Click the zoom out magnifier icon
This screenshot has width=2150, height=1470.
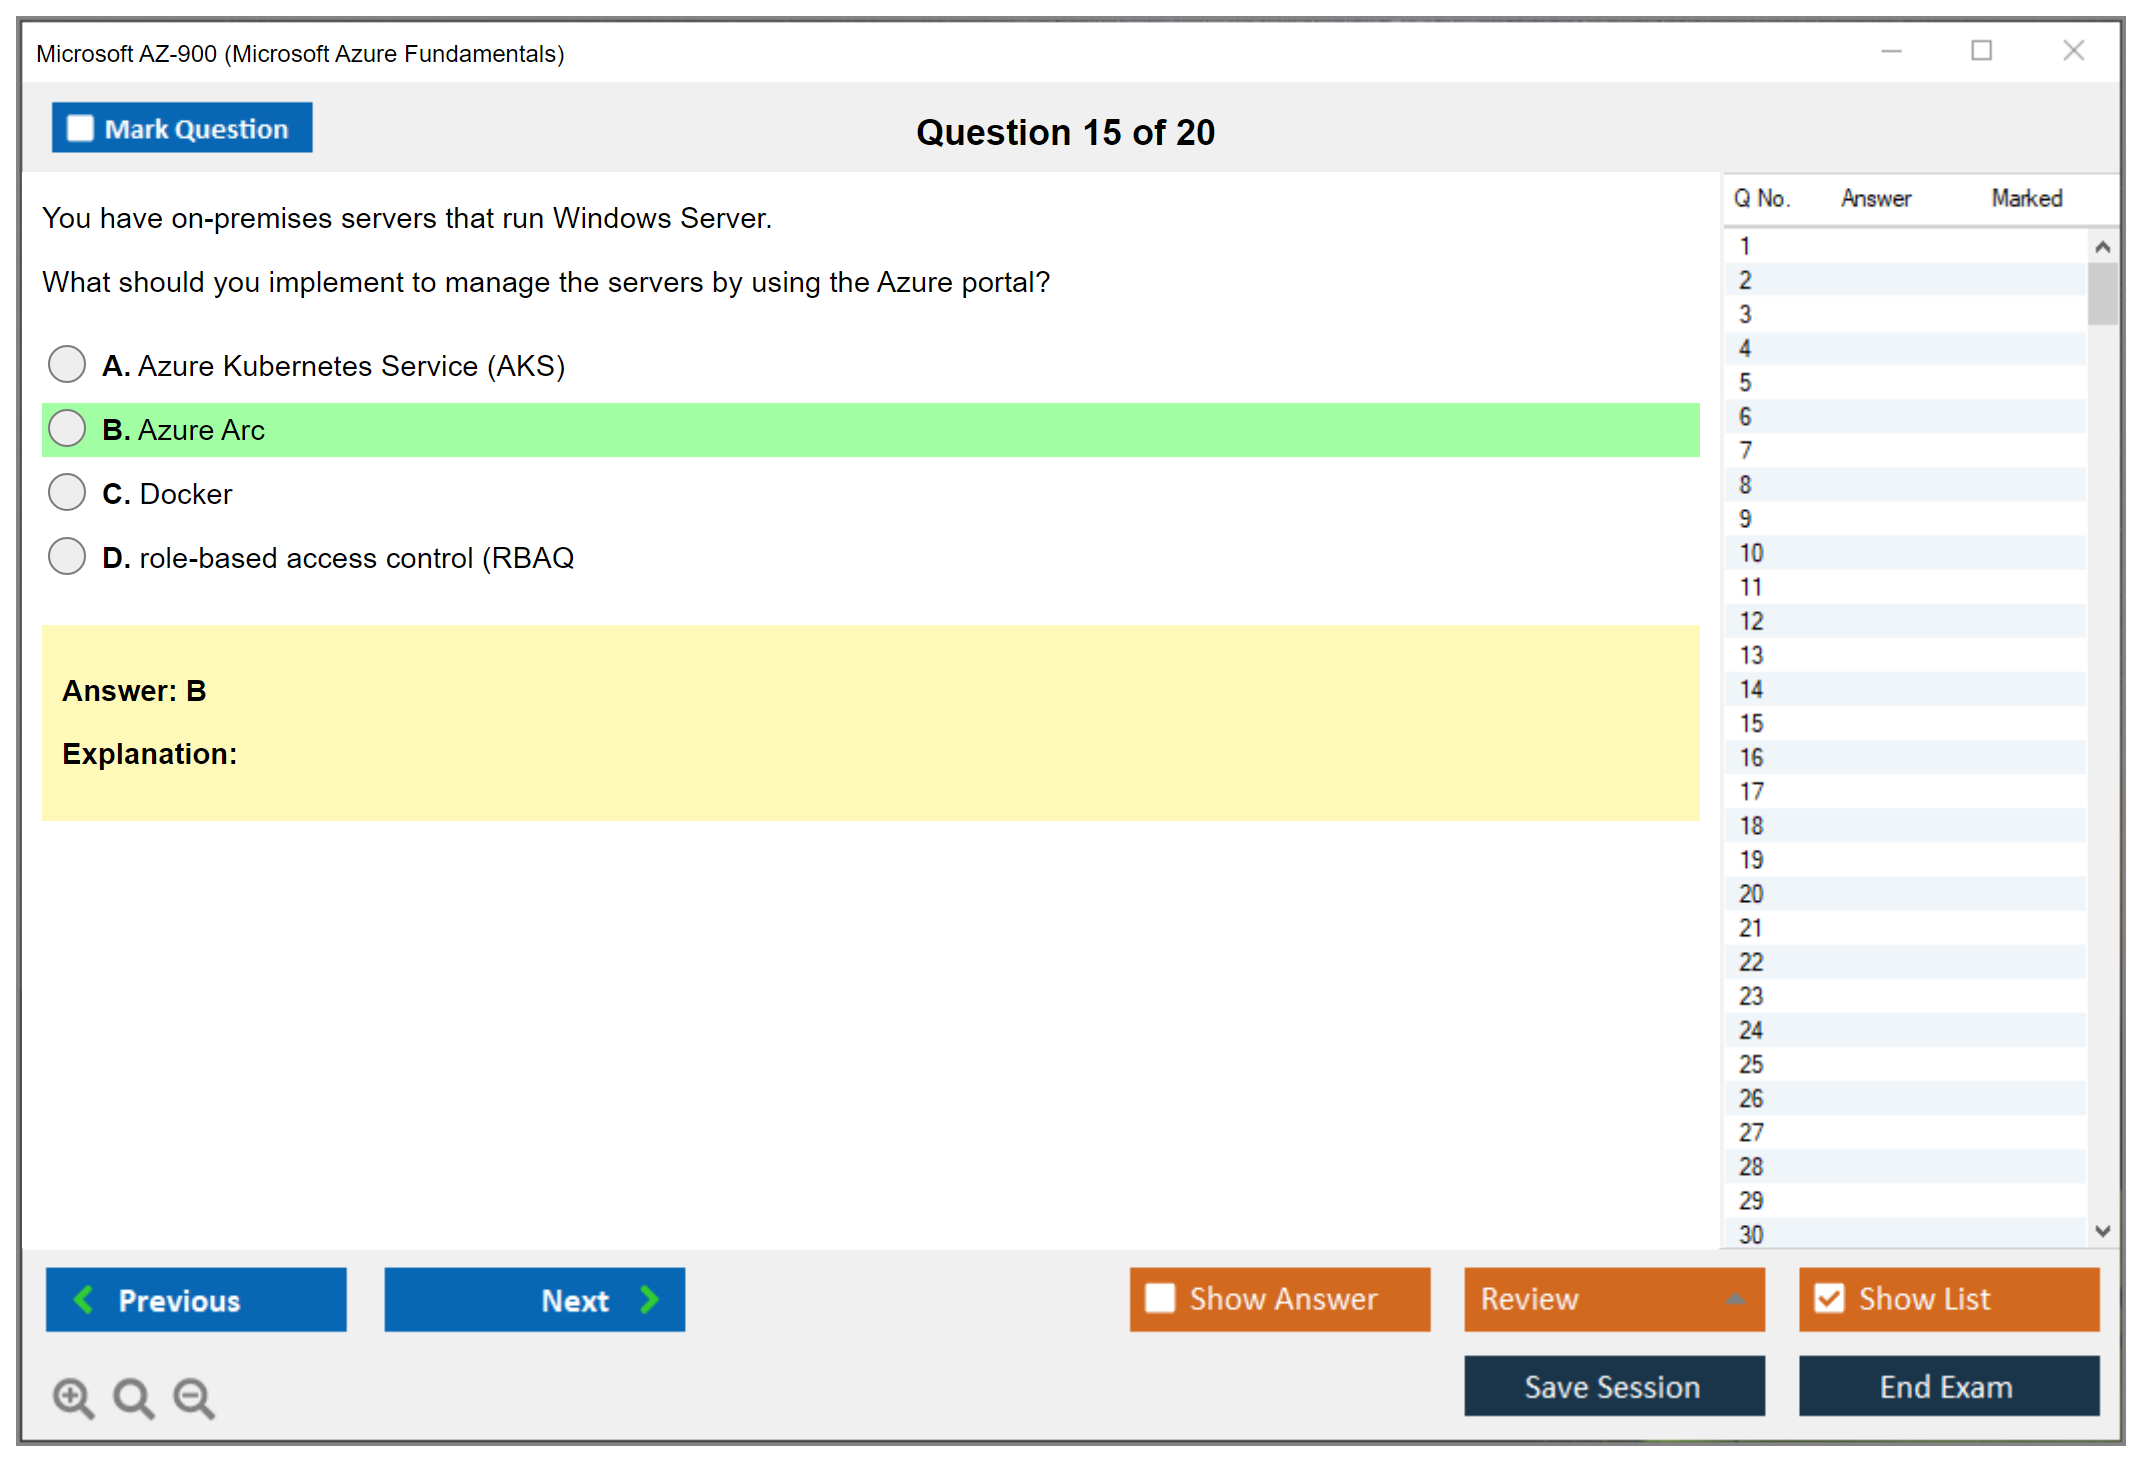point(193,1397)
